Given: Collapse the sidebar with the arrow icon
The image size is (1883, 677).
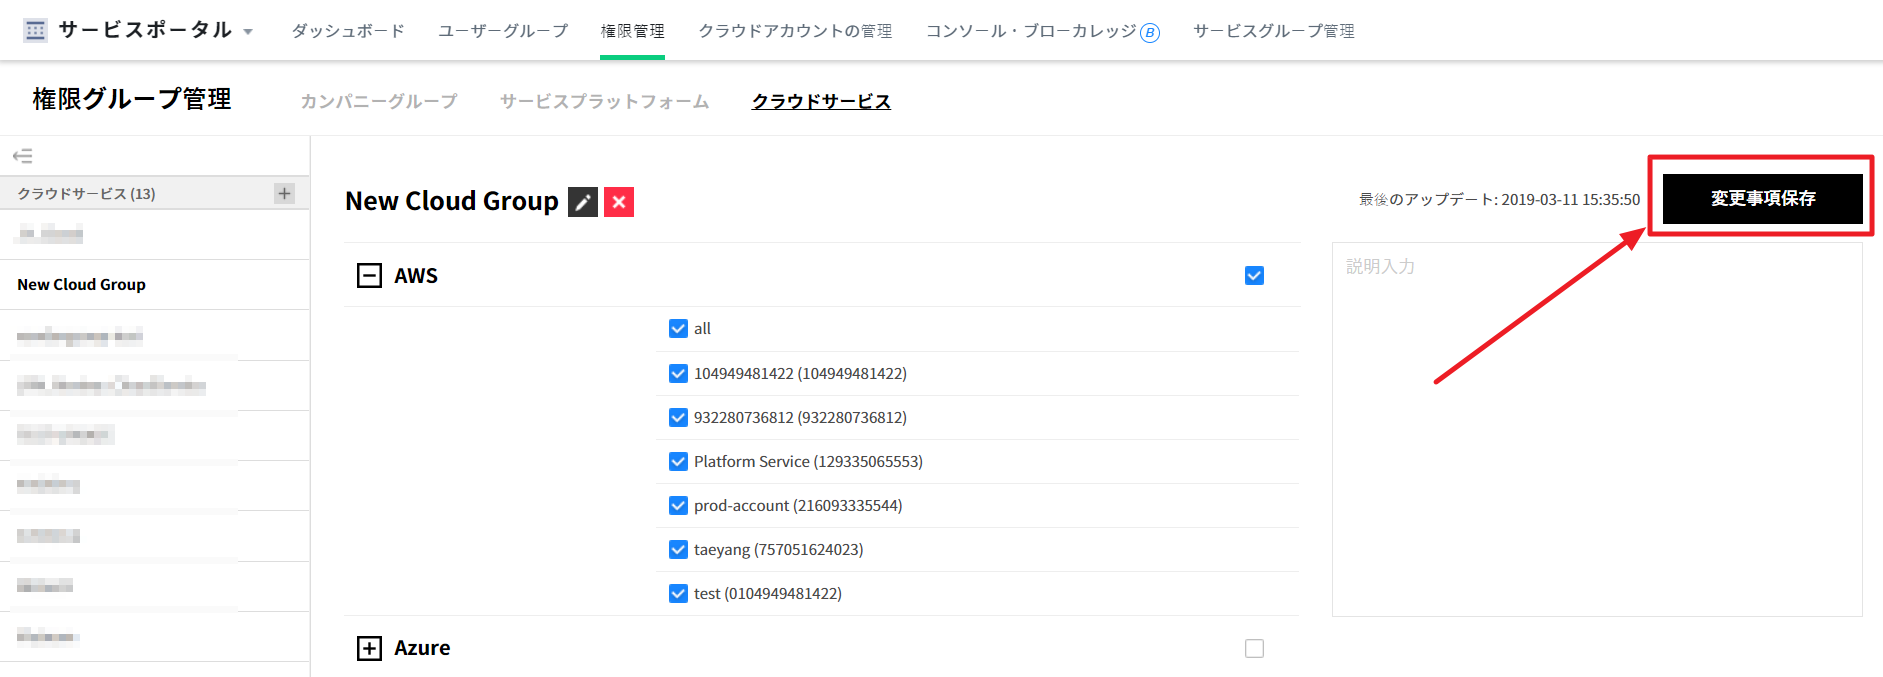Looking at the screenshot, I should point(22,156).
